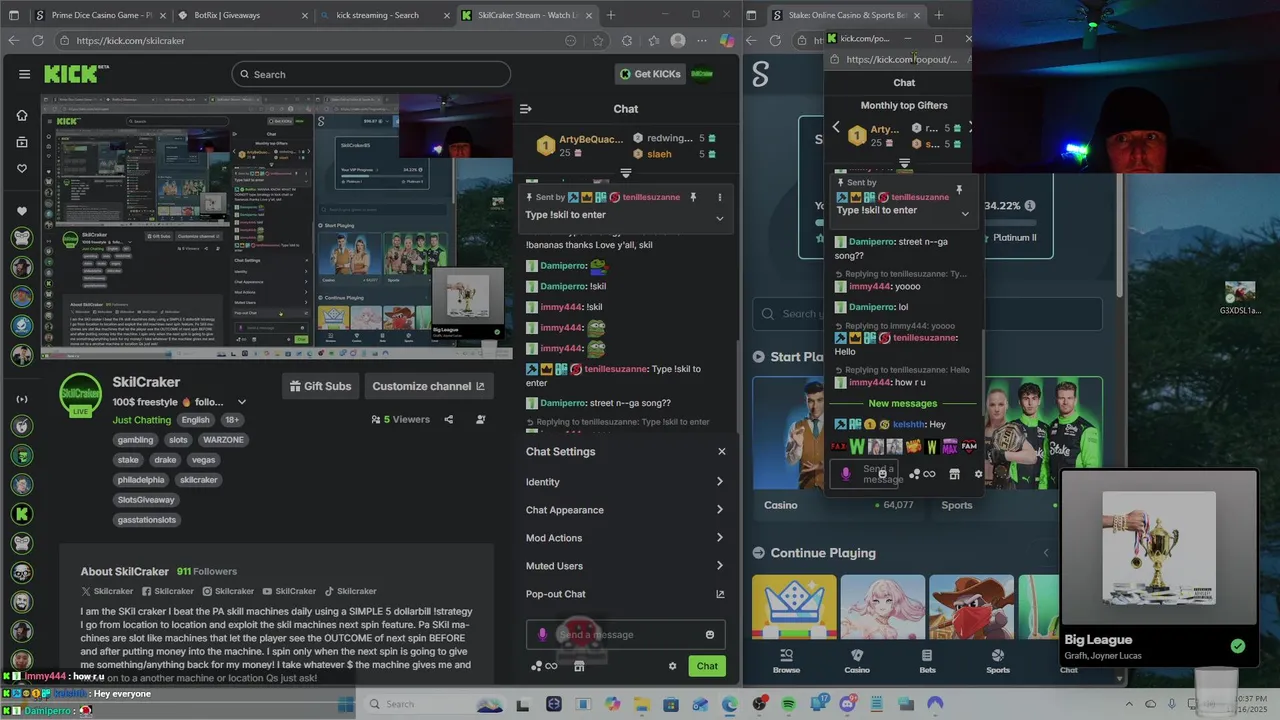This screenshot has height=720, width=1280.
Task: Collapse the chat panel arrow icon
Action: [x=526, y=109]
